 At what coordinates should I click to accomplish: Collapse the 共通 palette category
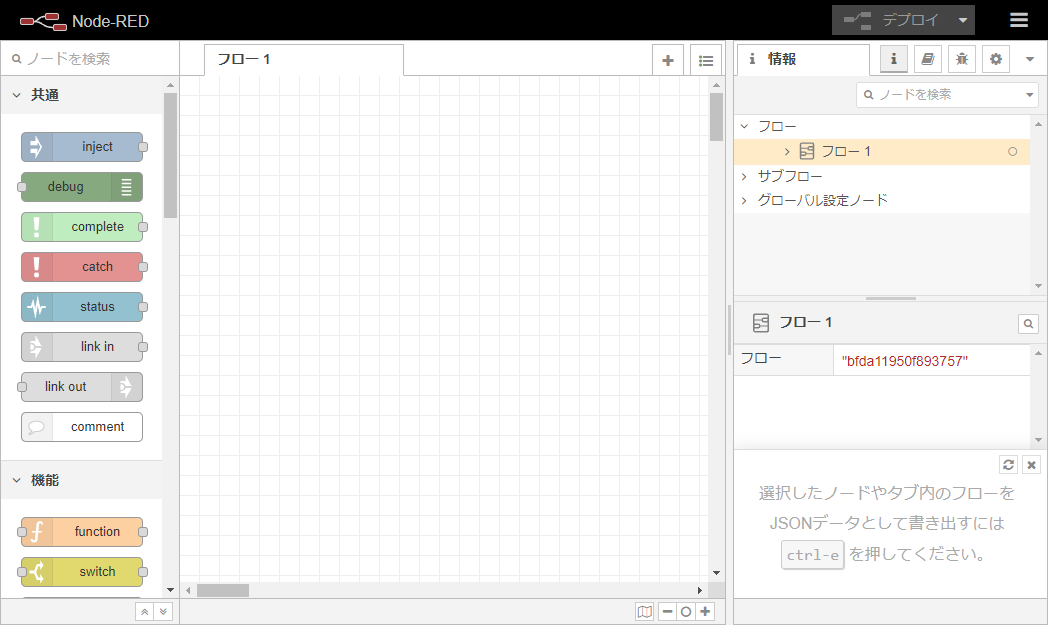(17, 95)
